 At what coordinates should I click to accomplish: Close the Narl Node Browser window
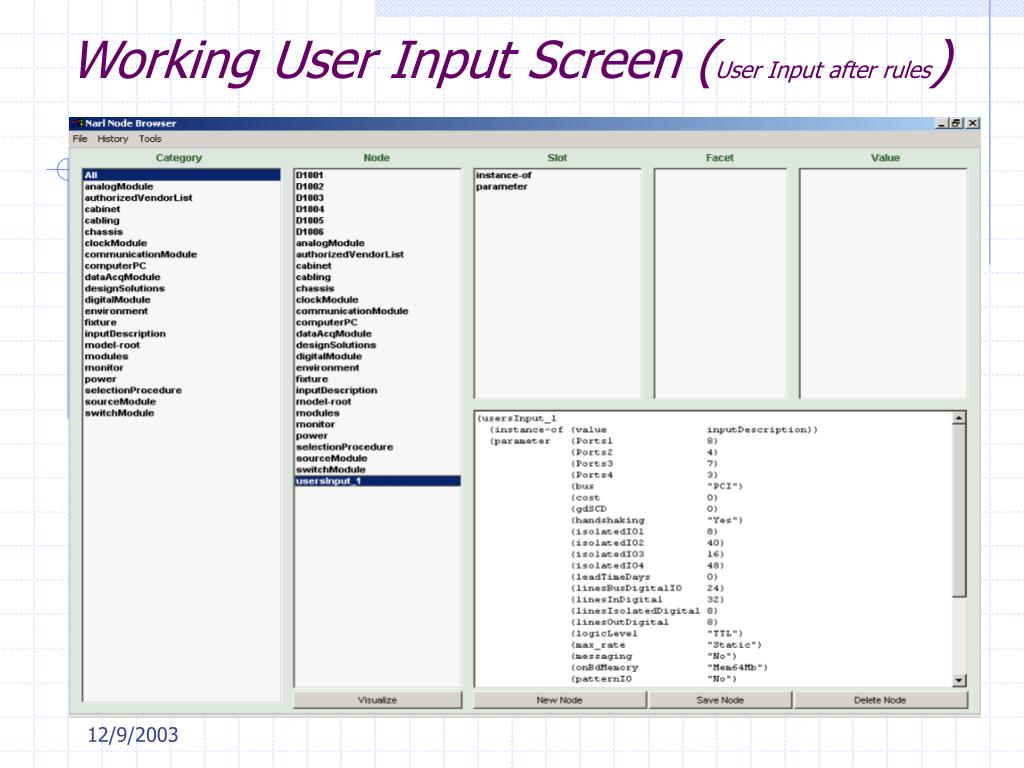[972, 123]
